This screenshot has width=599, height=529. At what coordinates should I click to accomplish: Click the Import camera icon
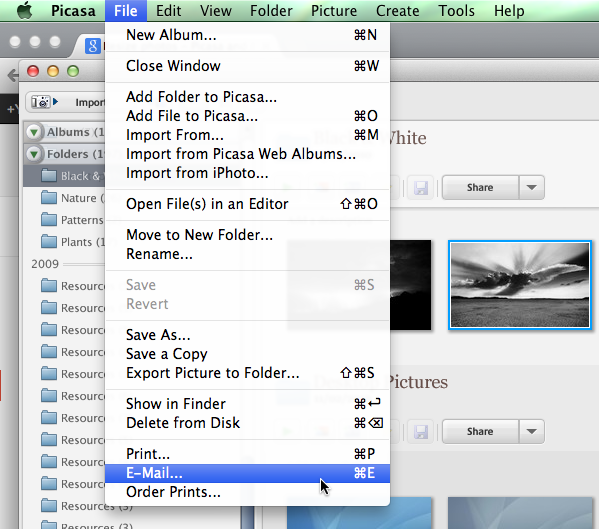pyautogui.click(x=41, y=102)
